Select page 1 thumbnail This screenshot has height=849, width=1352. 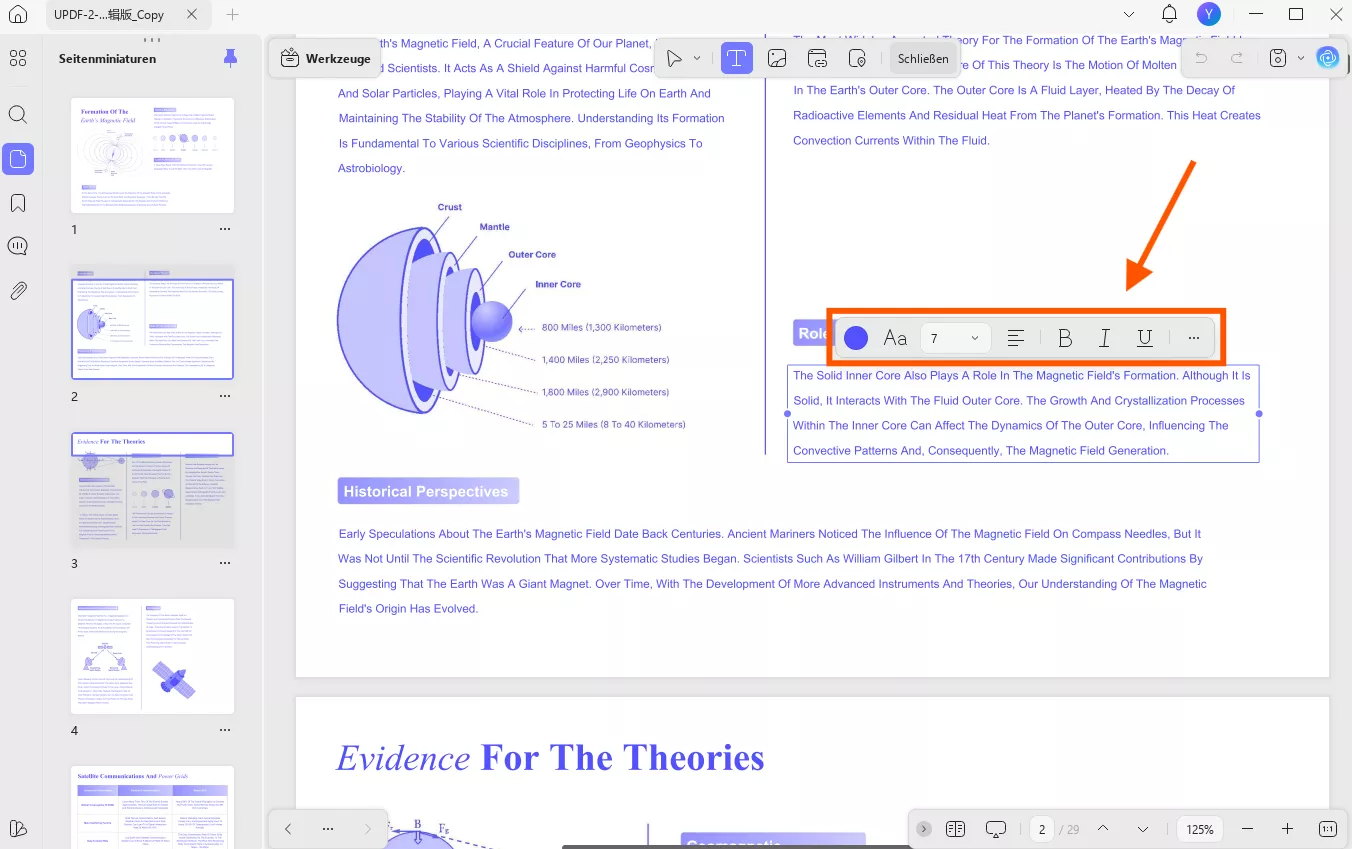(x=152, y=155)
